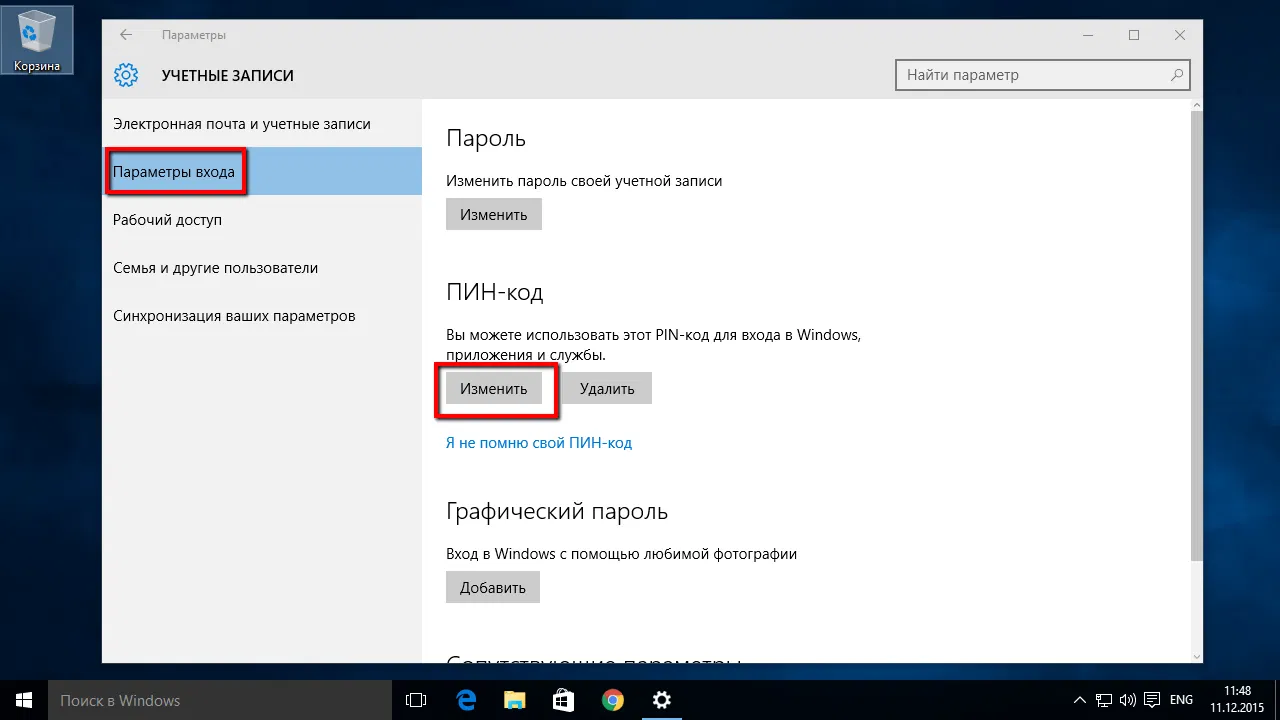Add a picture password
The image size is (1280, 720).
[493, 587]
